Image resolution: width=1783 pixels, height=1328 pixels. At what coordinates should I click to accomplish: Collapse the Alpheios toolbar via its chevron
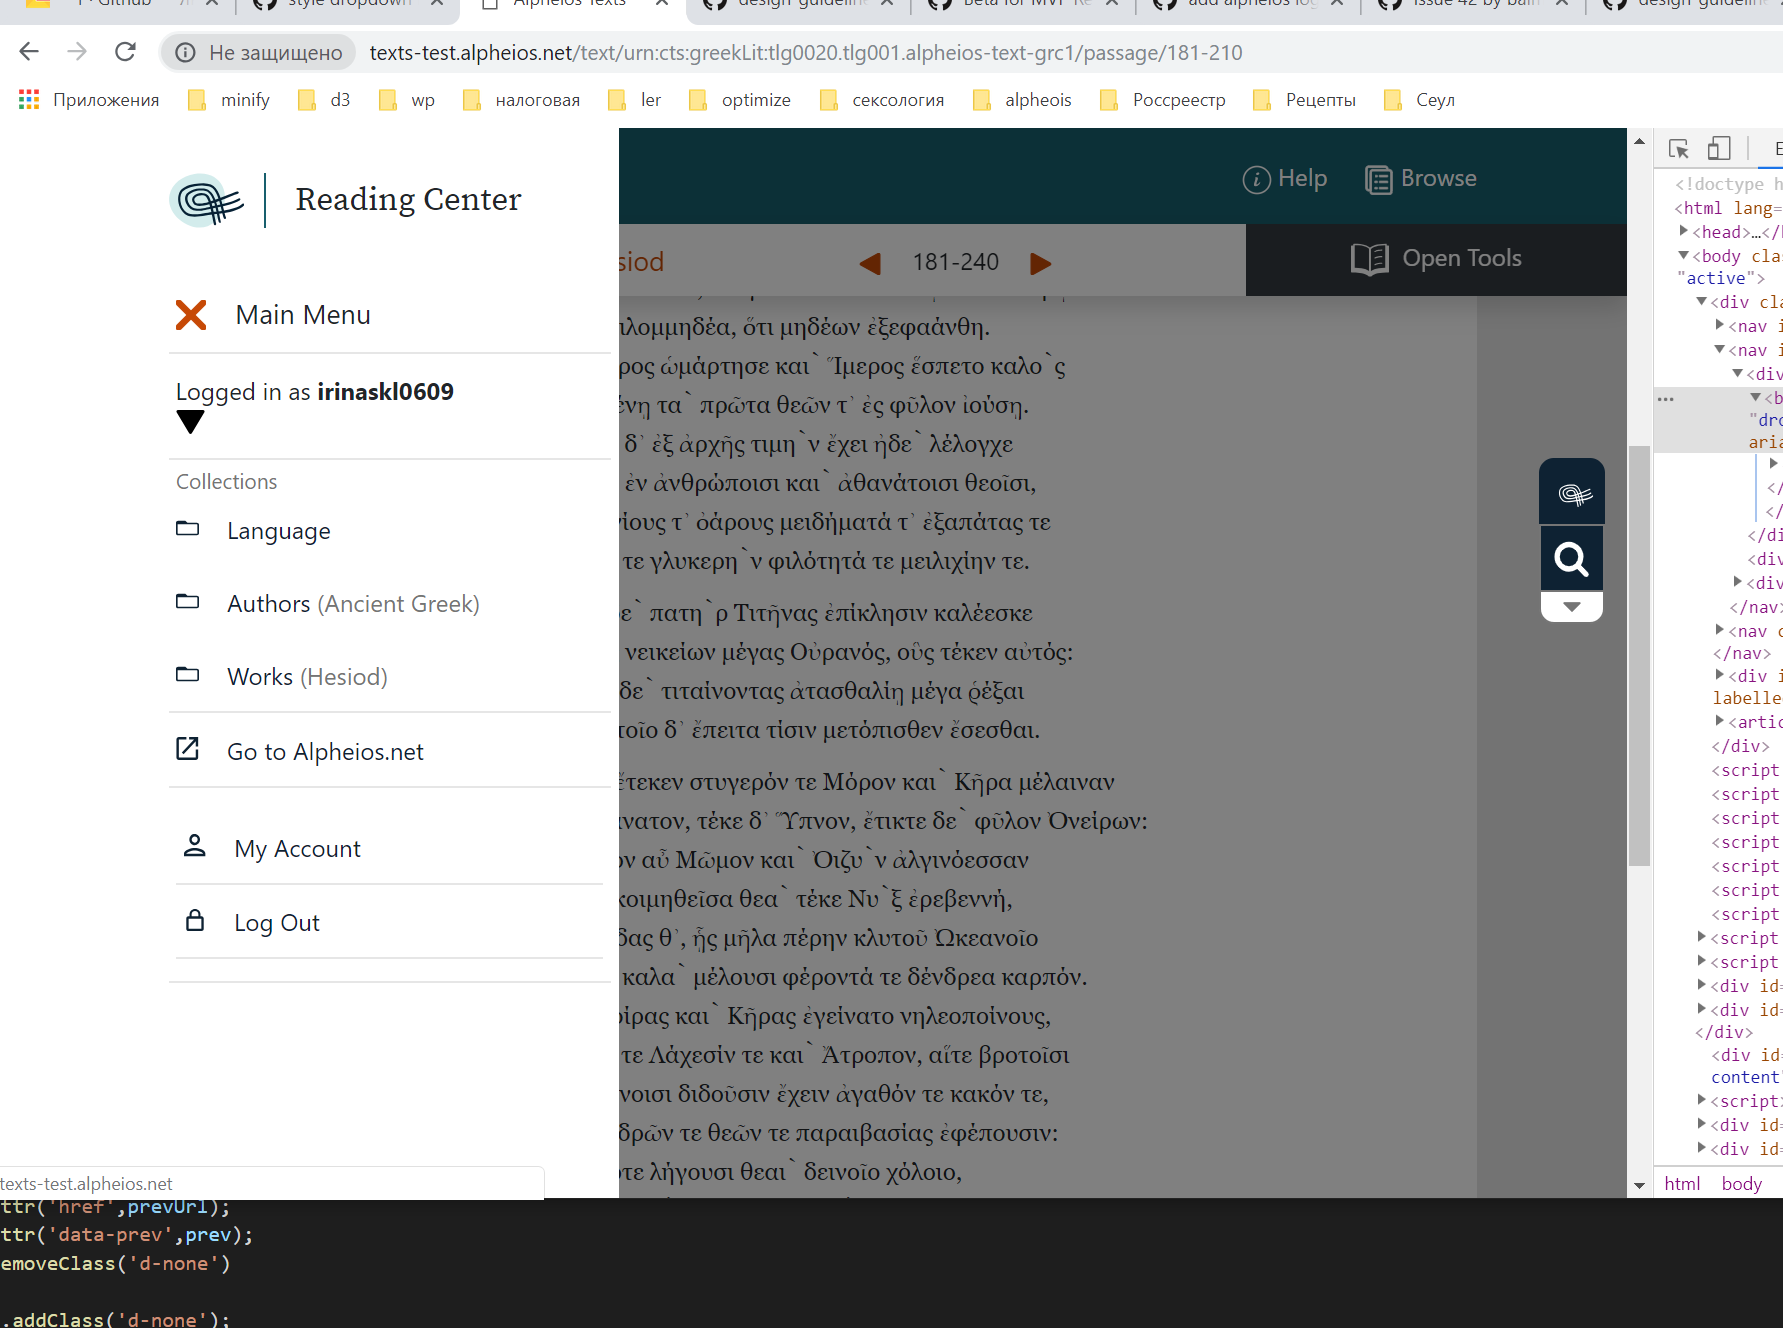[1571, 606]
